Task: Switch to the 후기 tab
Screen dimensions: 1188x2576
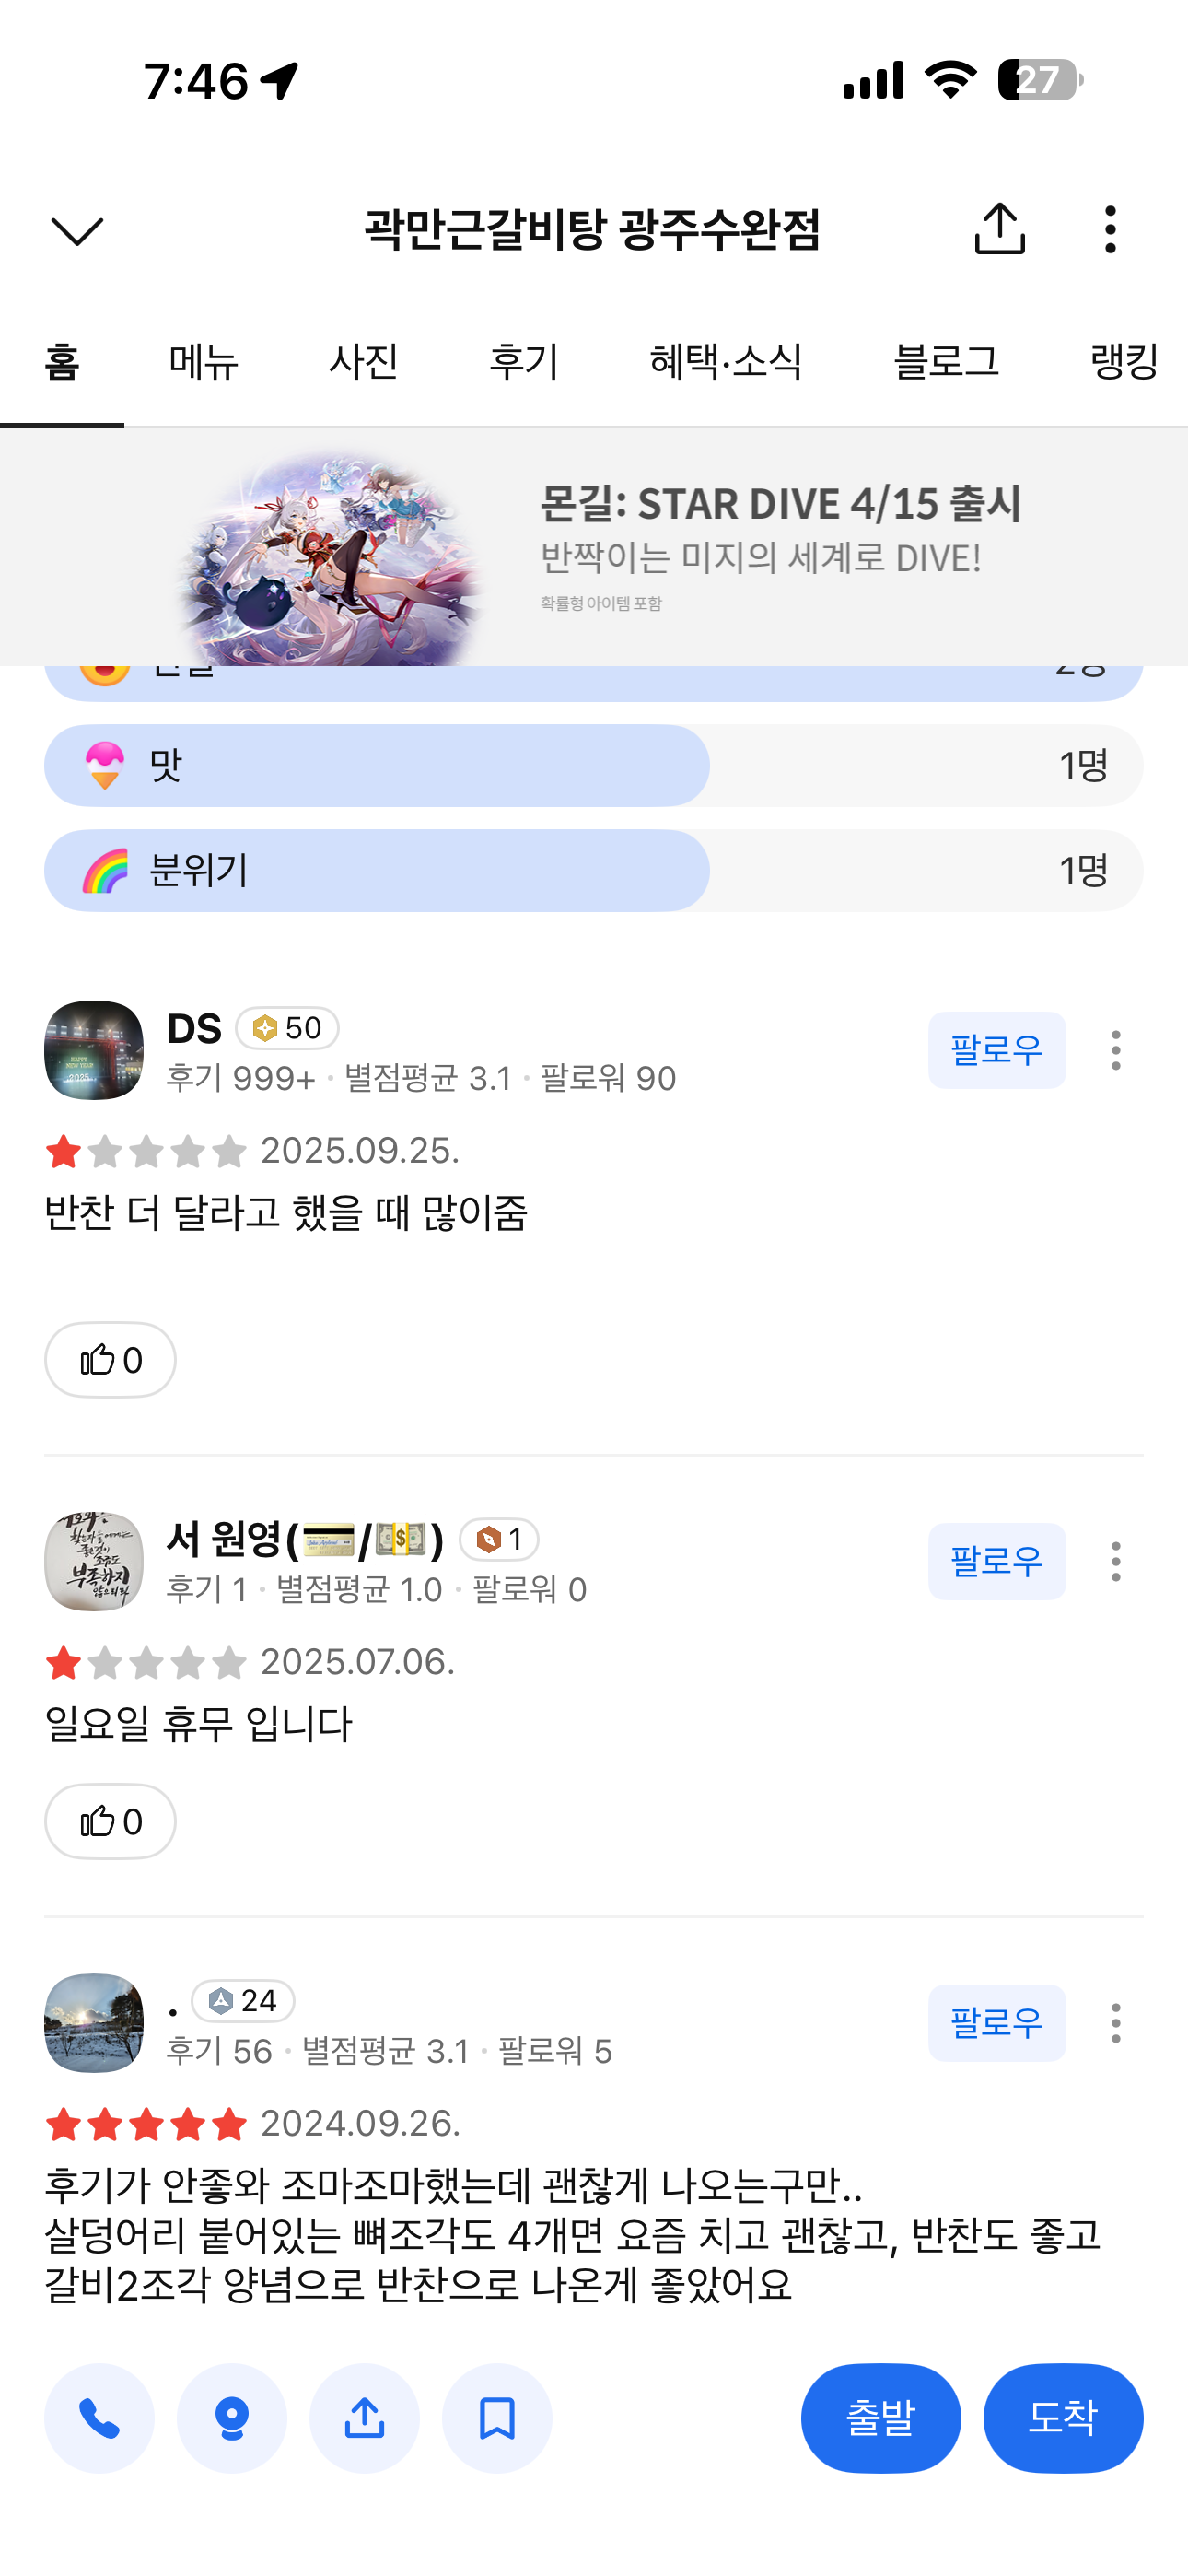Action: (524, 361)
